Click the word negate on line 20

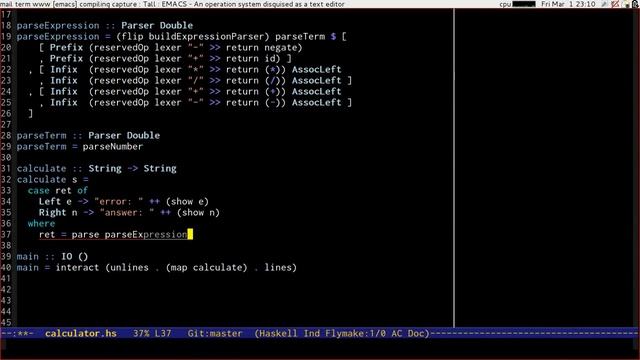point(280,47)
